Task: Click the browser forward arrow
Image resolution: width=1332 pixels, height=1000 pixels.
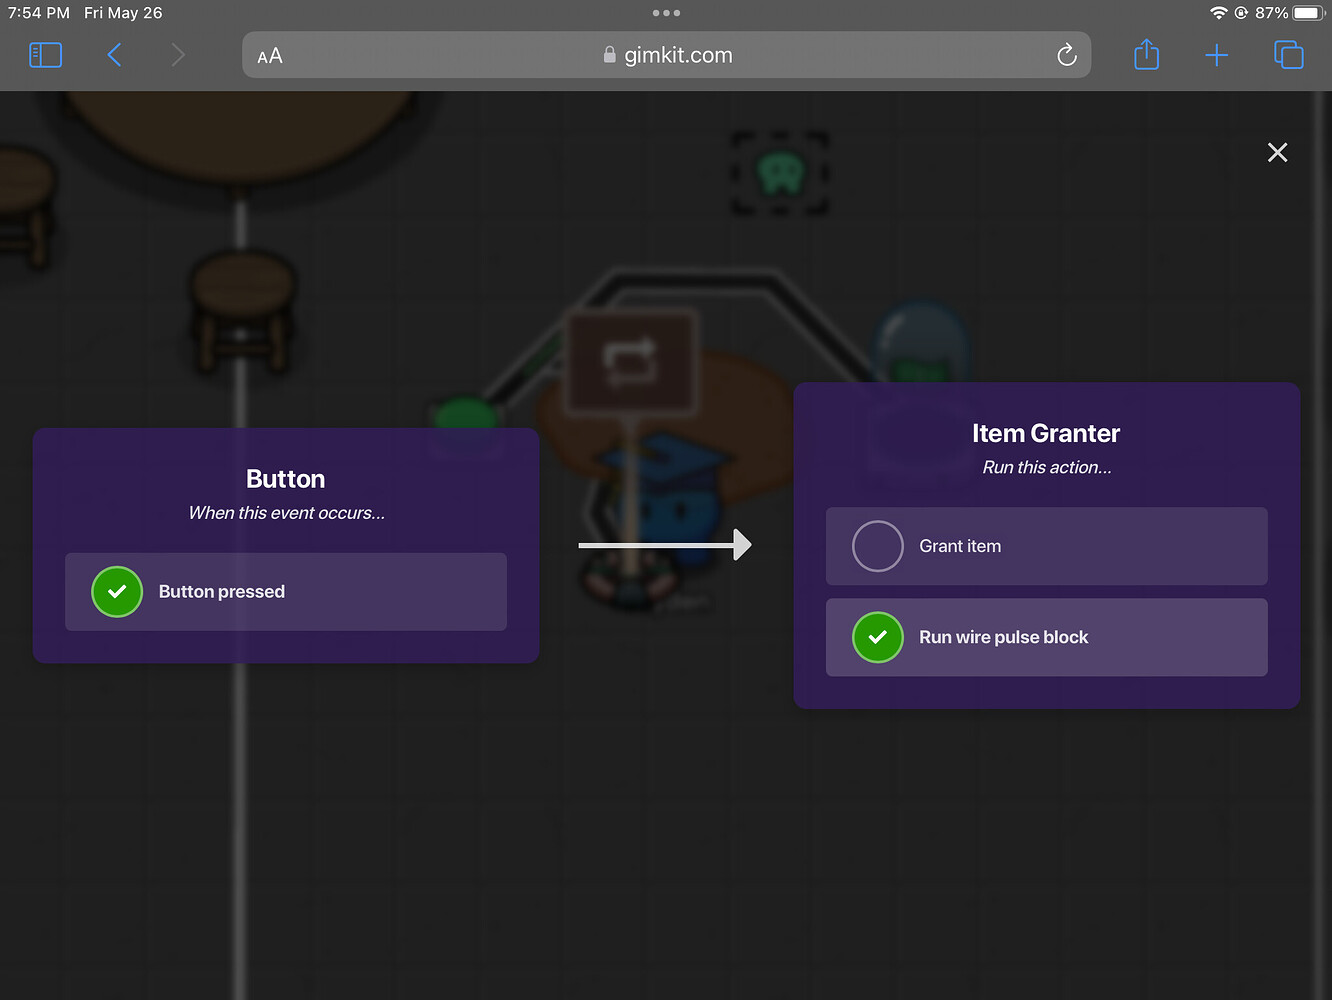Action: click(x=178, y=55)
